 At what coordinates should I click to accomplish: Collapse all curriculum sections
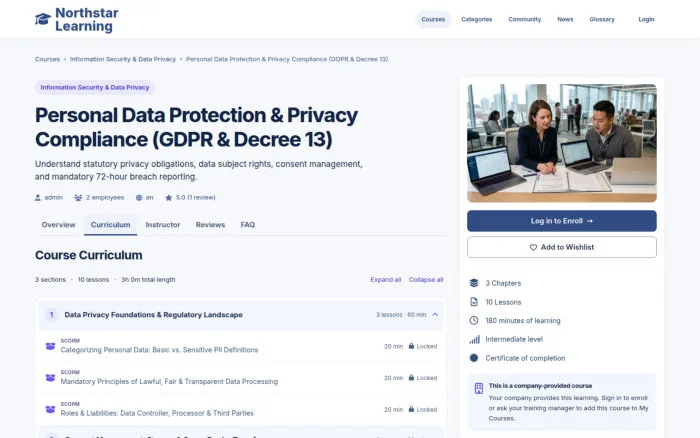coord(426,279)
